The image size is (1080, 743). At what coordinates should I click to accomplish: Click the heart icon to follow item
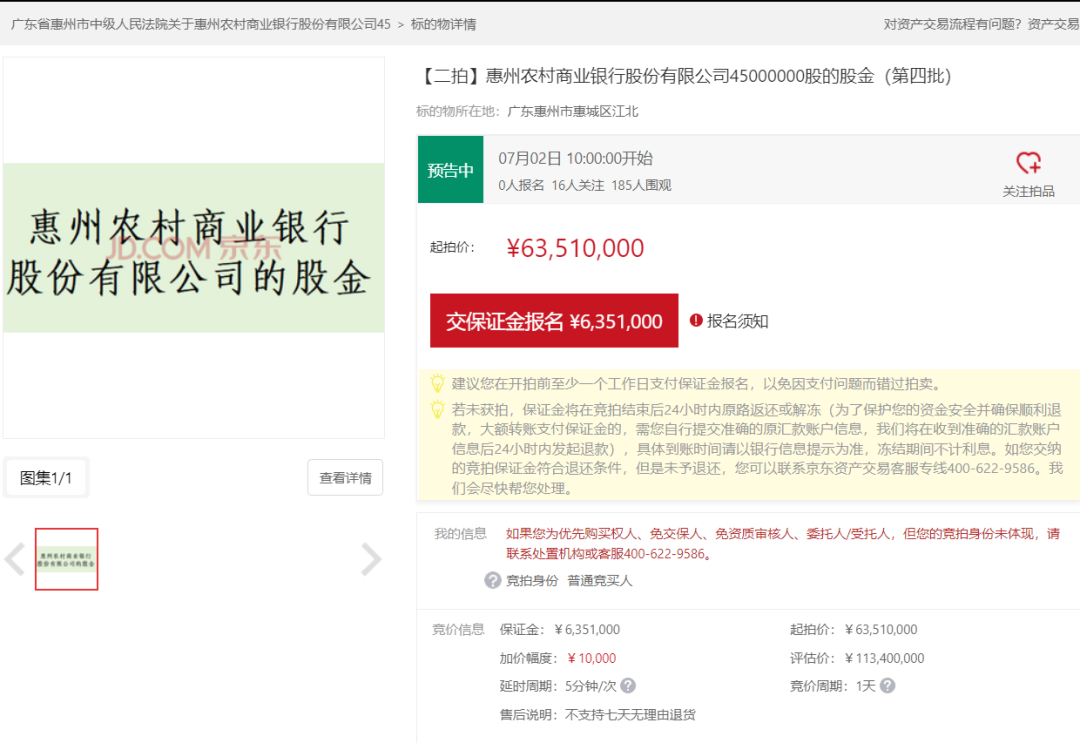click(x=1028, y=163)
